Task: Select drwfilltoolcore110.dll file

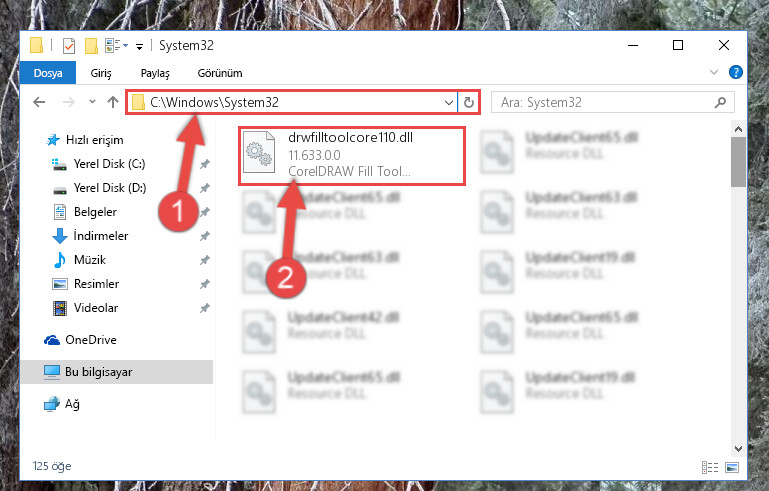Action: point(352,156)
